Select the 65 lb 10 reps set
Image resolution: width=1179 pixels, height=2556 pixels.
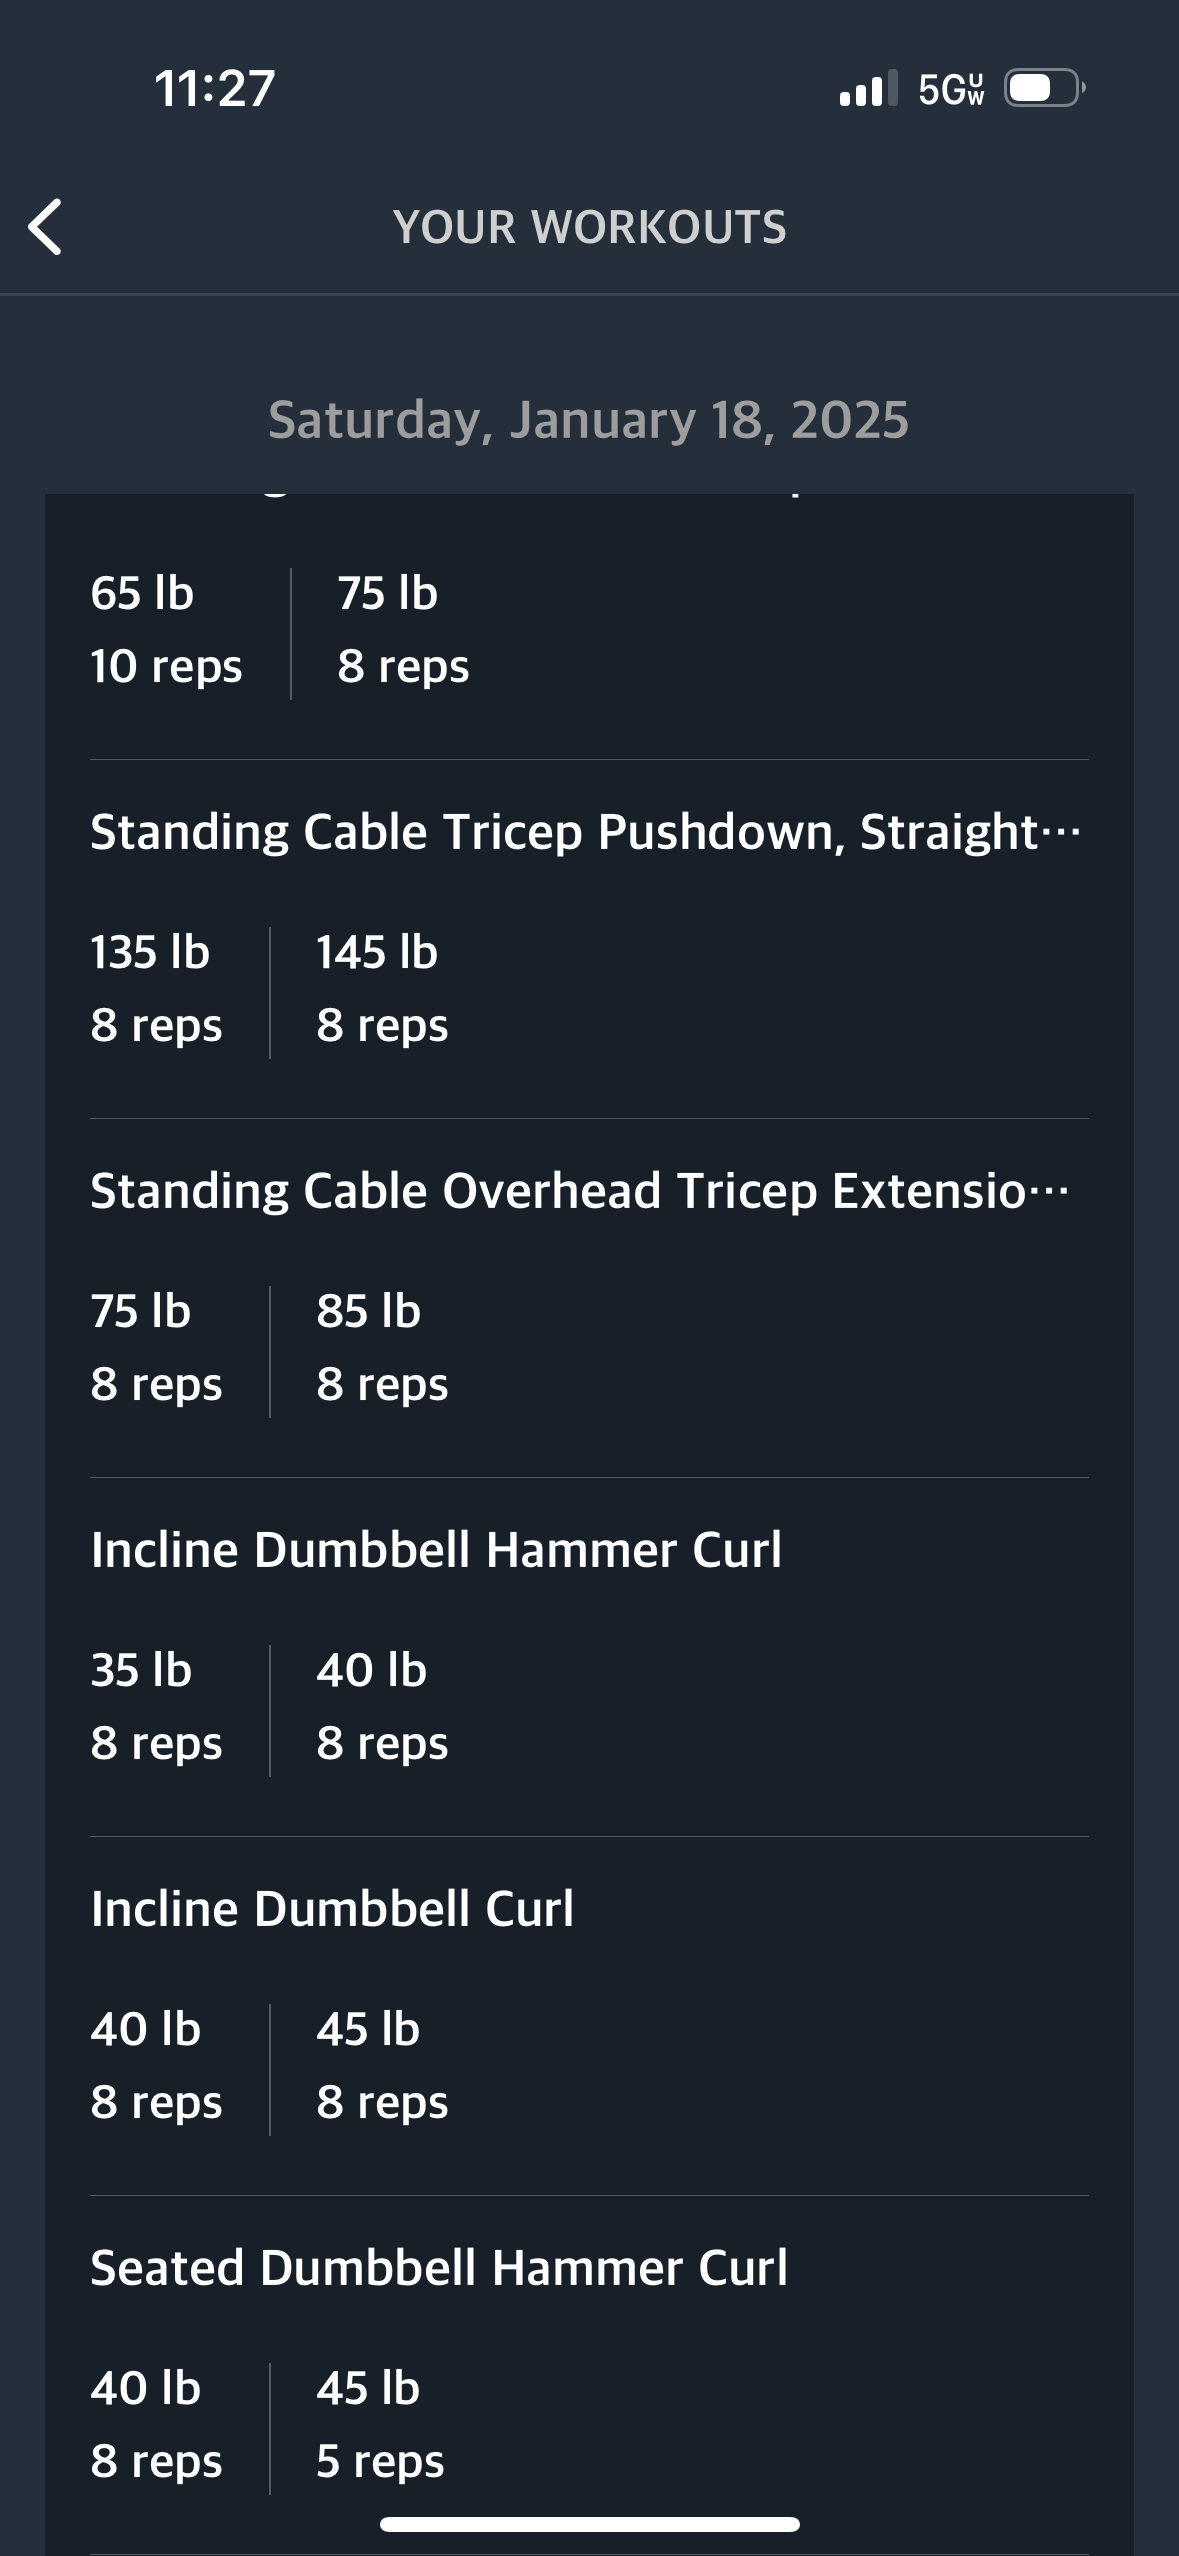[166, 630]
